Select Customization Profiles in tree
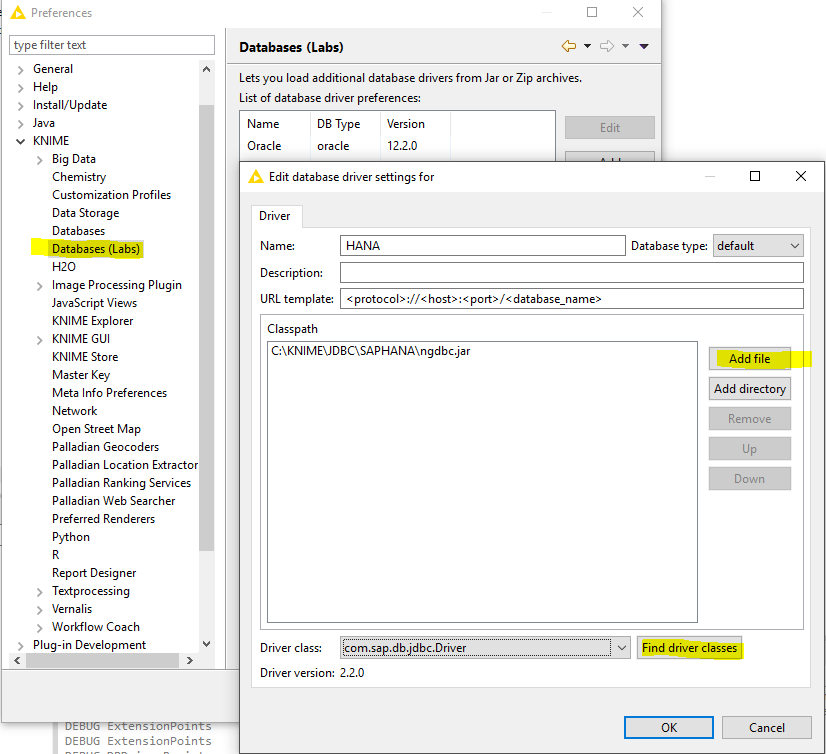 (x=112, y=195)
